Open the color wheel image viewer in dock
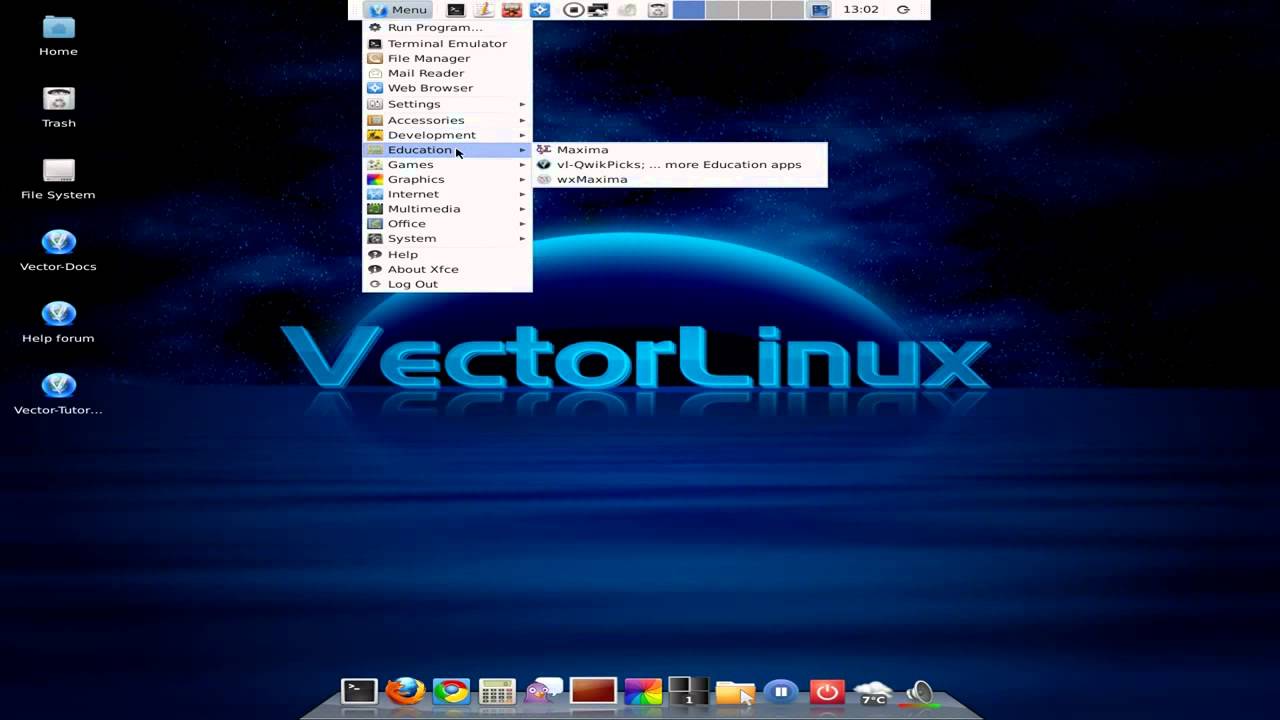 (641, 690)
